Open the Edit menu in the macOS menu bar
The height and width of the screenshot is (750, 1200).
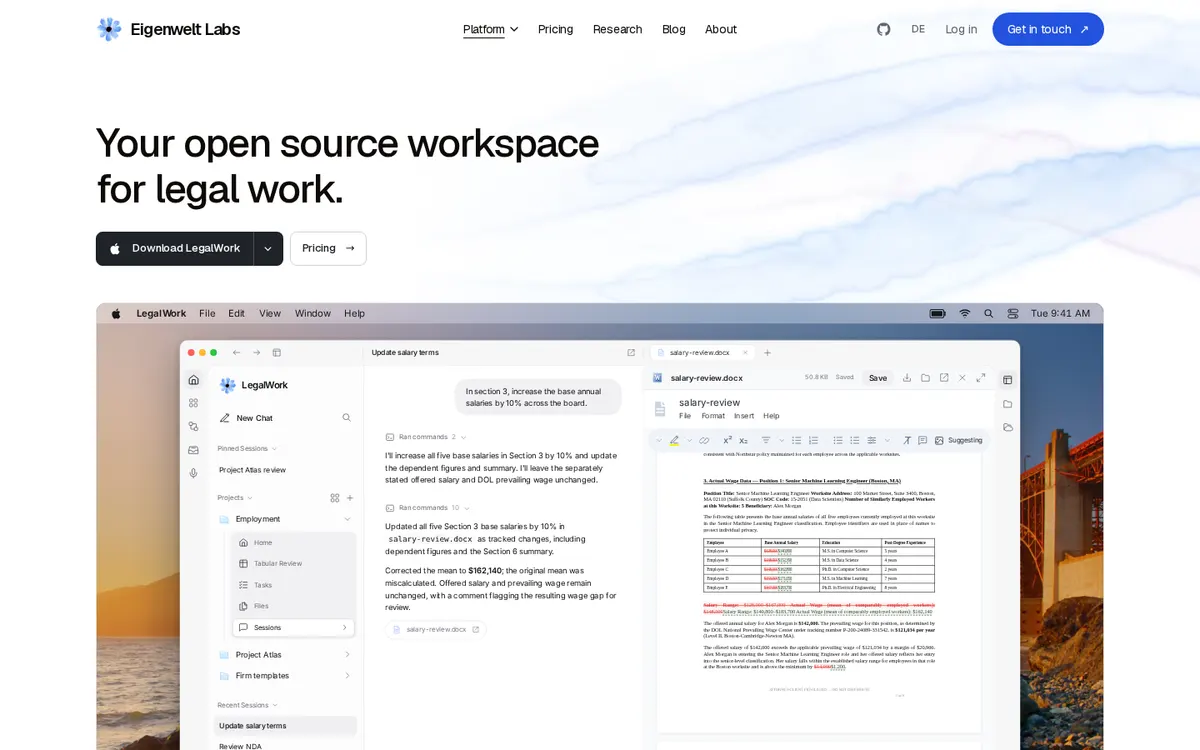coord(236,313)
